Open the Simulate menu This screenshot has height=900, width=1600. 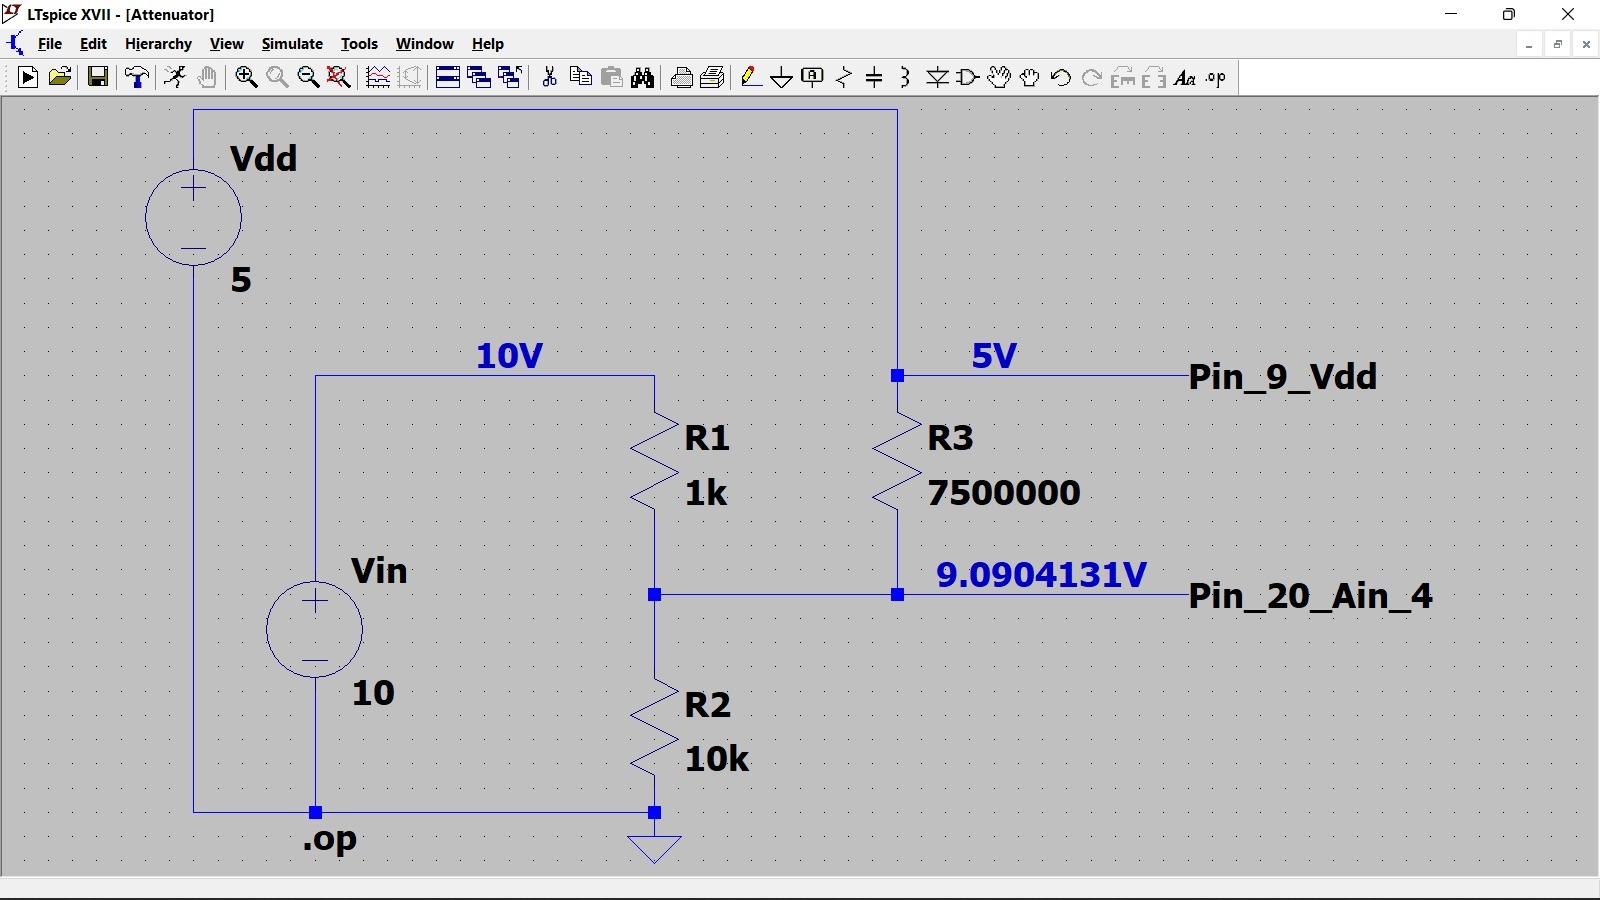(292, 44)
